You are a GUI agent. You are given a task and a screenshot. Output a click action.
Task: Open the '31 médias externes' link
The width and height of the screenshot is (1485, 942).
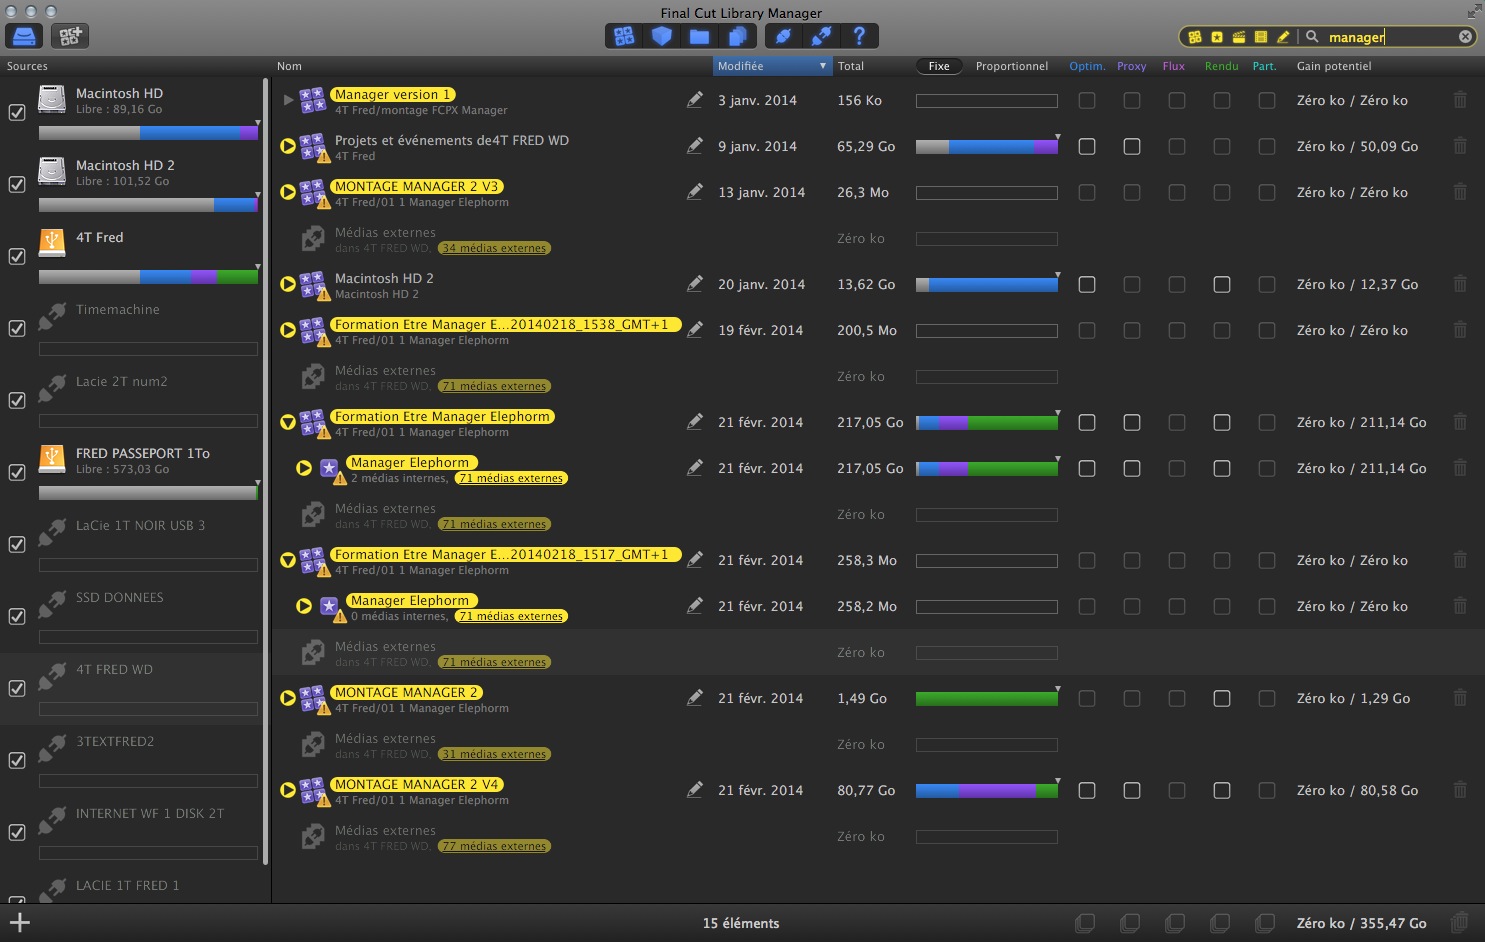click(494, 754)
